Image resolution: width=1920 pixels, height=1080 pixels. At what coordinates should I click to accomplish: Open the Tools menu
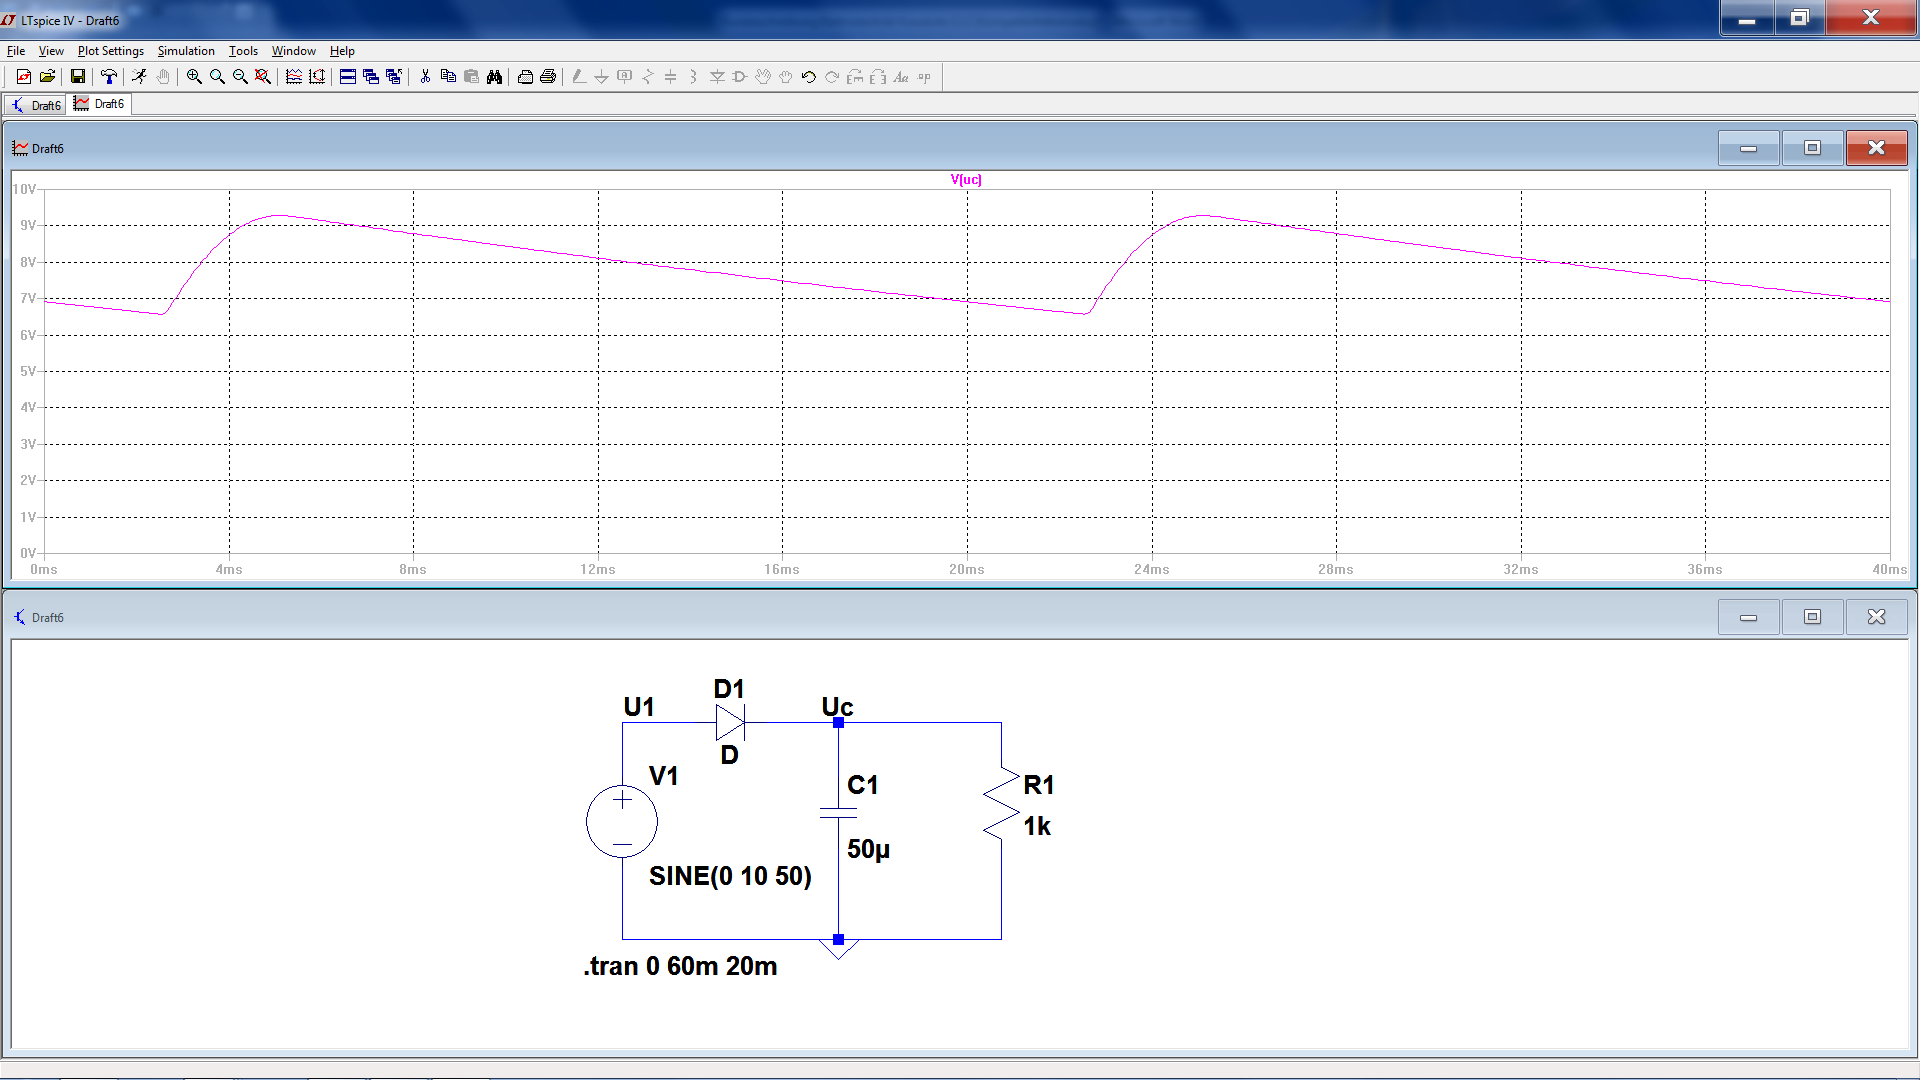pos(243,51)
